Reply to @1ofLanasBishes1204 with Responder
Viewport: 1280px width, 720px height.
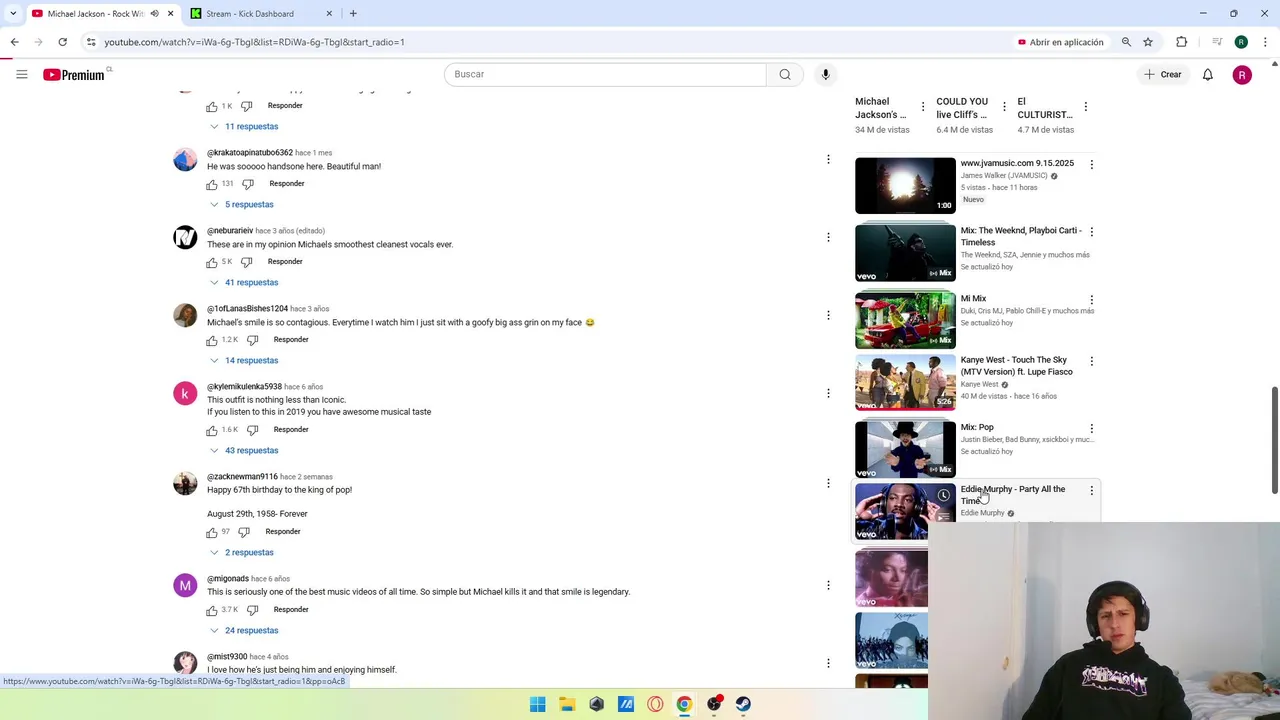point(291,340)
